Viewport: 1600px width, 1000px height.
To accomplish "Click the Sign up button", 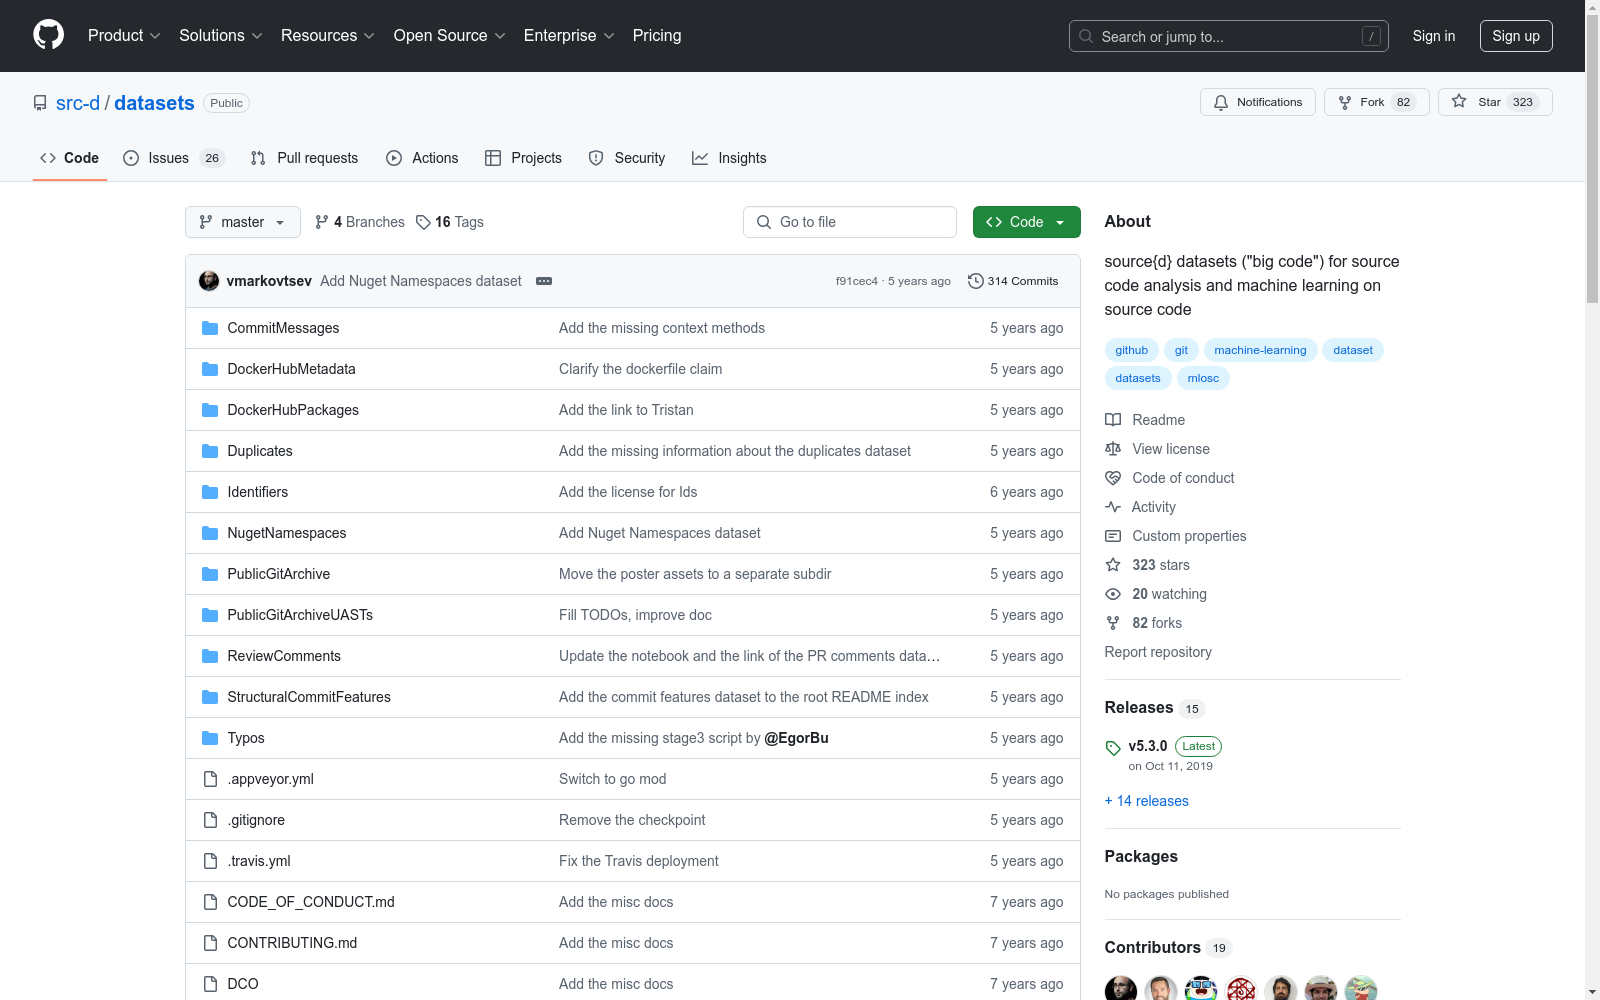I will point(1516,36).
